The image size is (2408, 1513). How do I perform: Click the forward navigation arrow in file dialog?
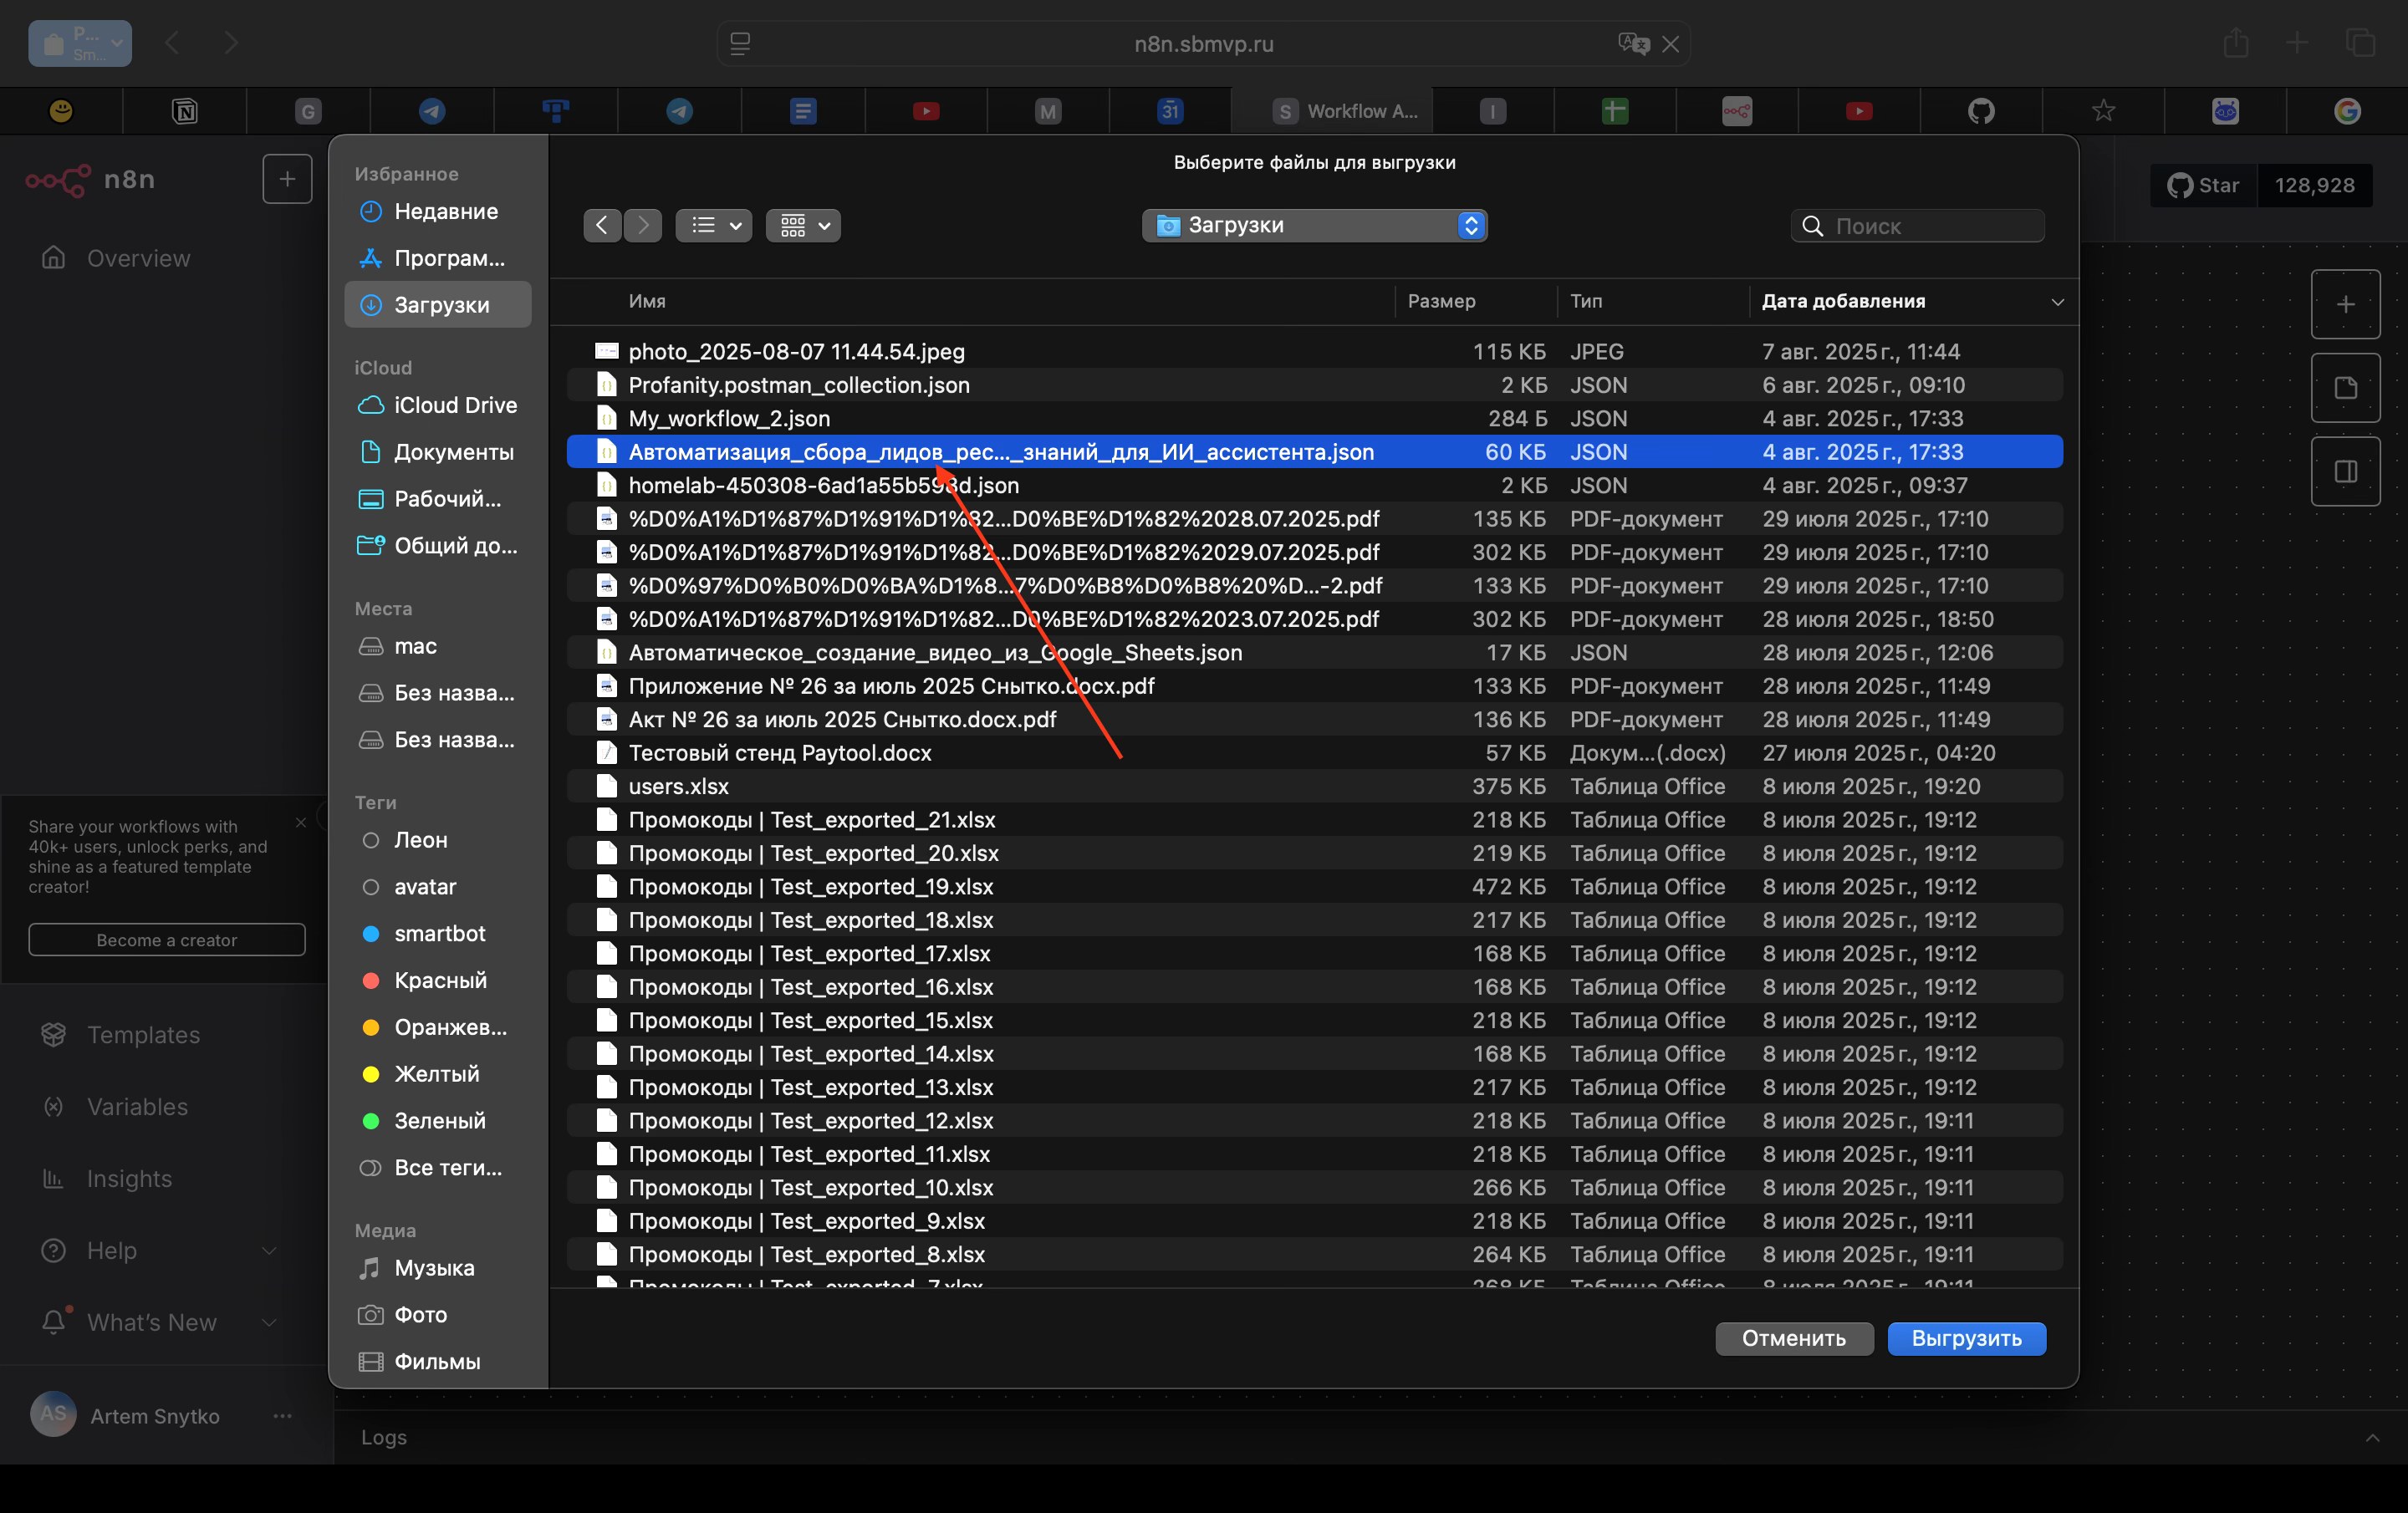pyautogui.click(x=643, y=225)
